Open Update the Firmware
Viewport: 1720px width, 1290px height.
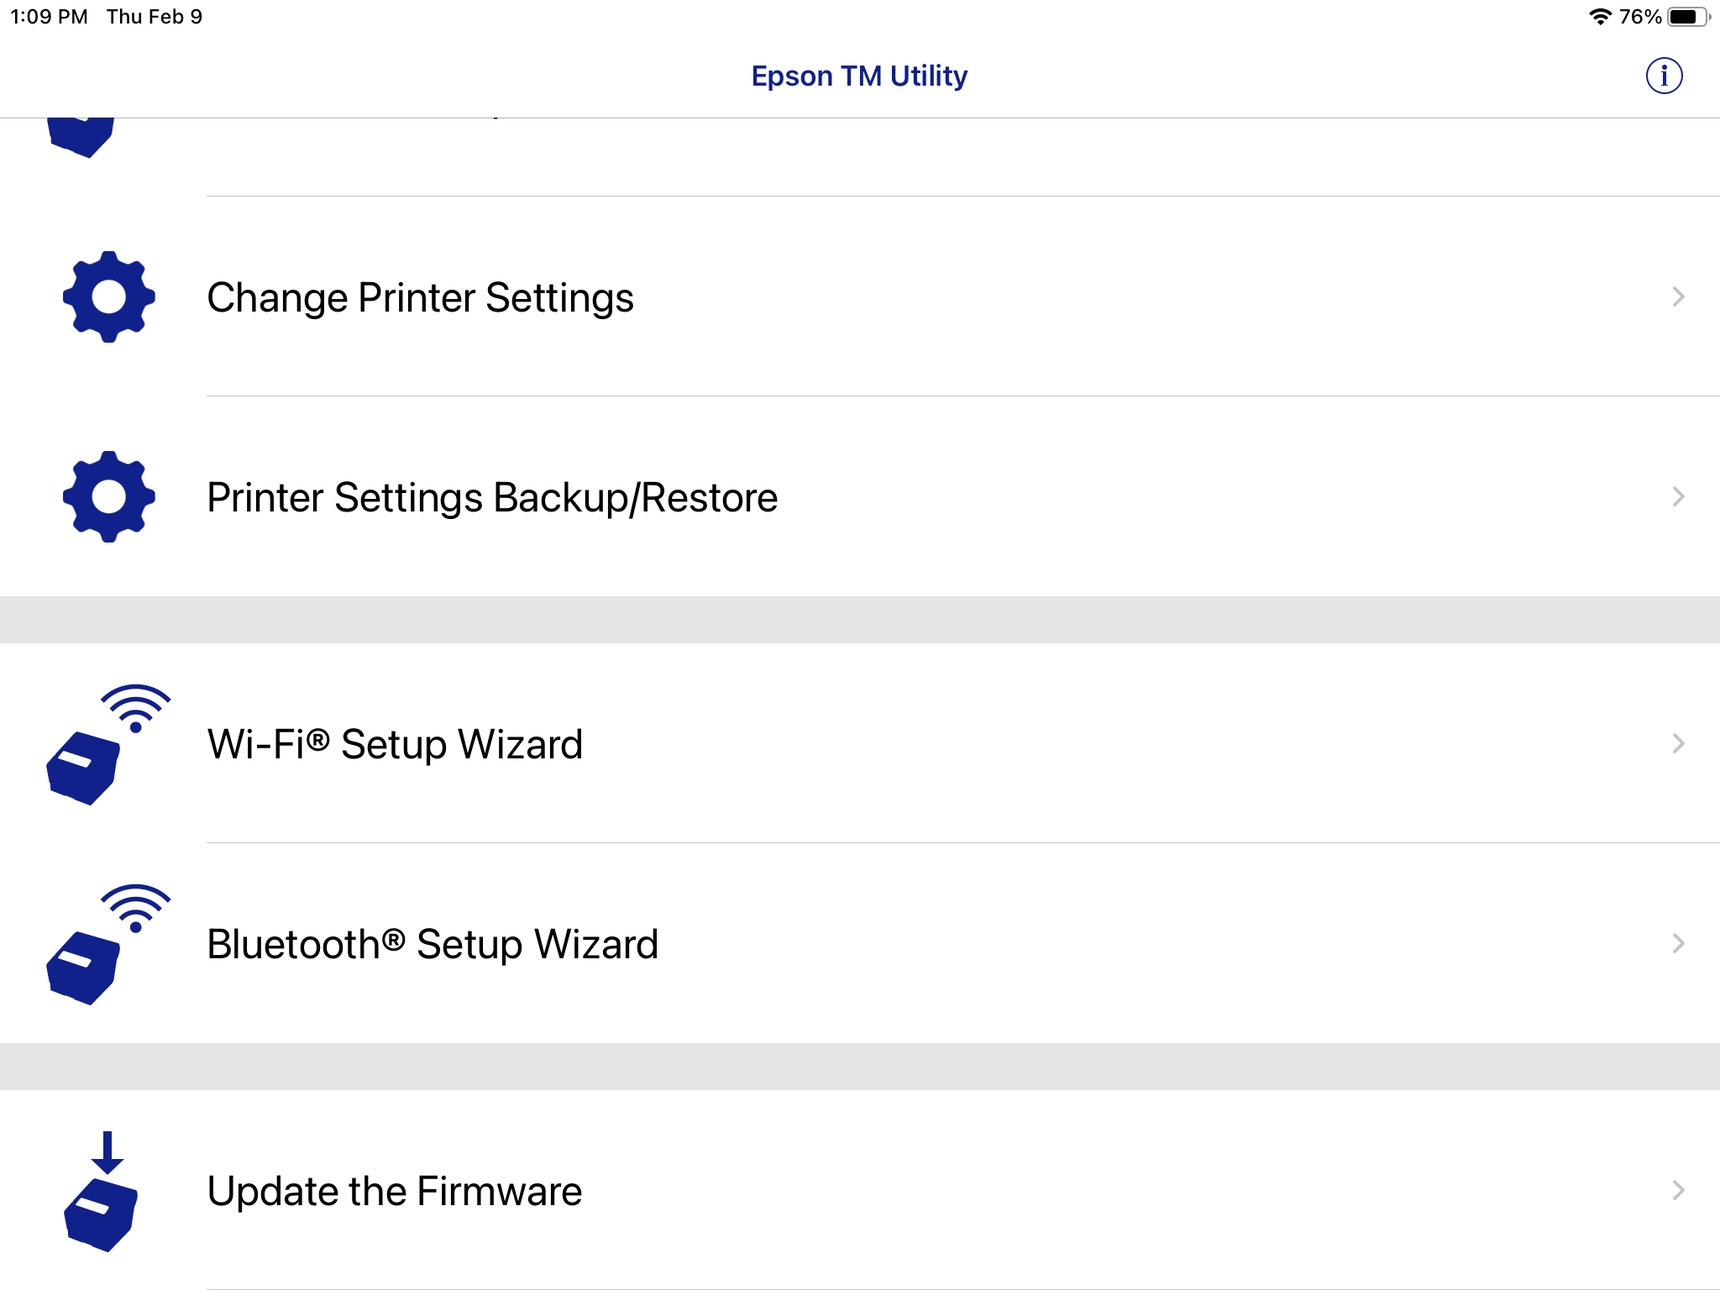[x=393, y=1190]
